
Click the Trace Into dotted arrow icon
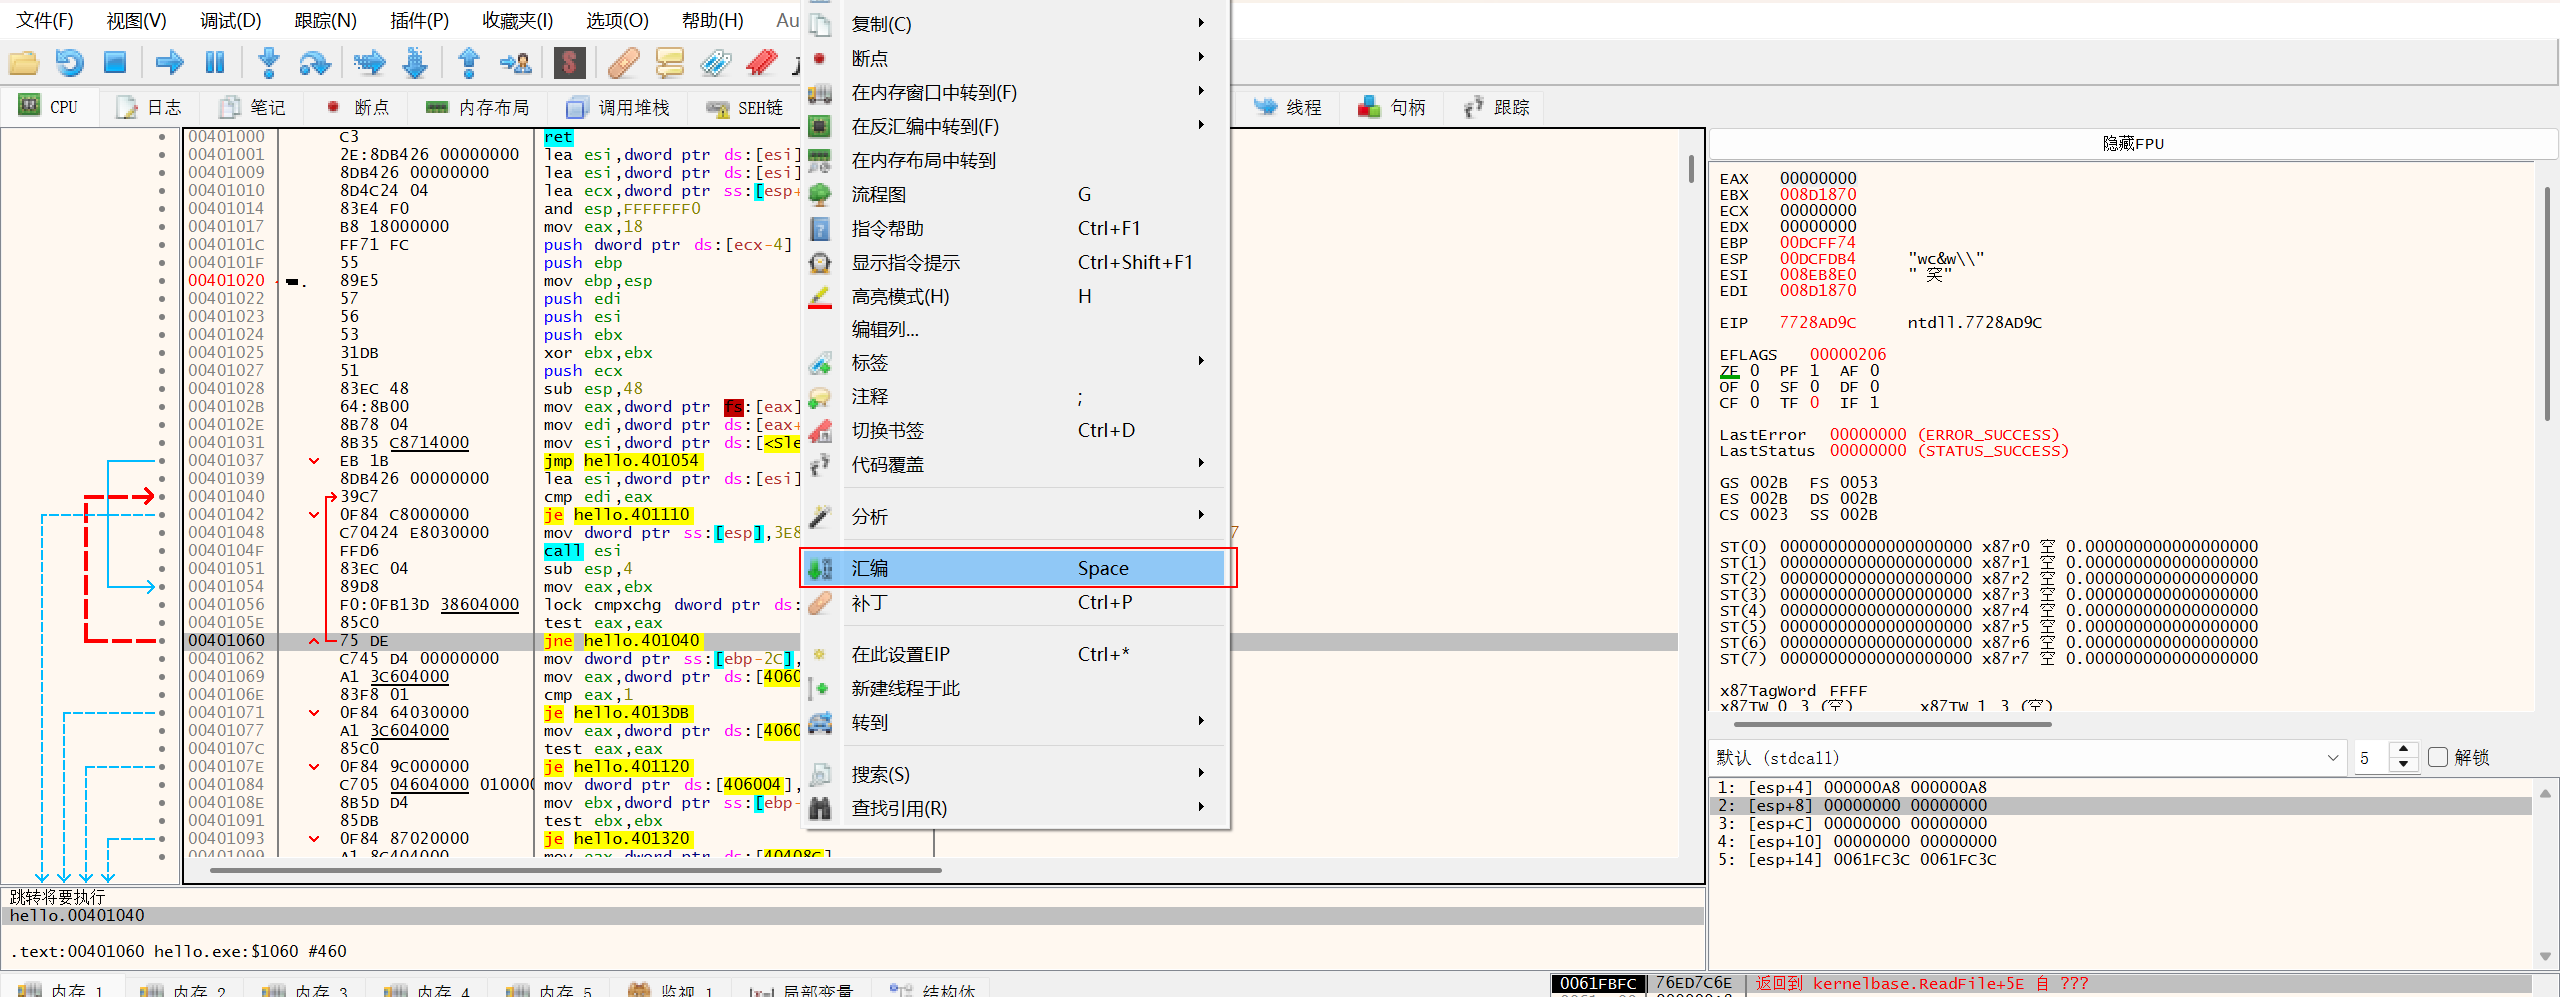pyautogui.click(x=369, y=63)
